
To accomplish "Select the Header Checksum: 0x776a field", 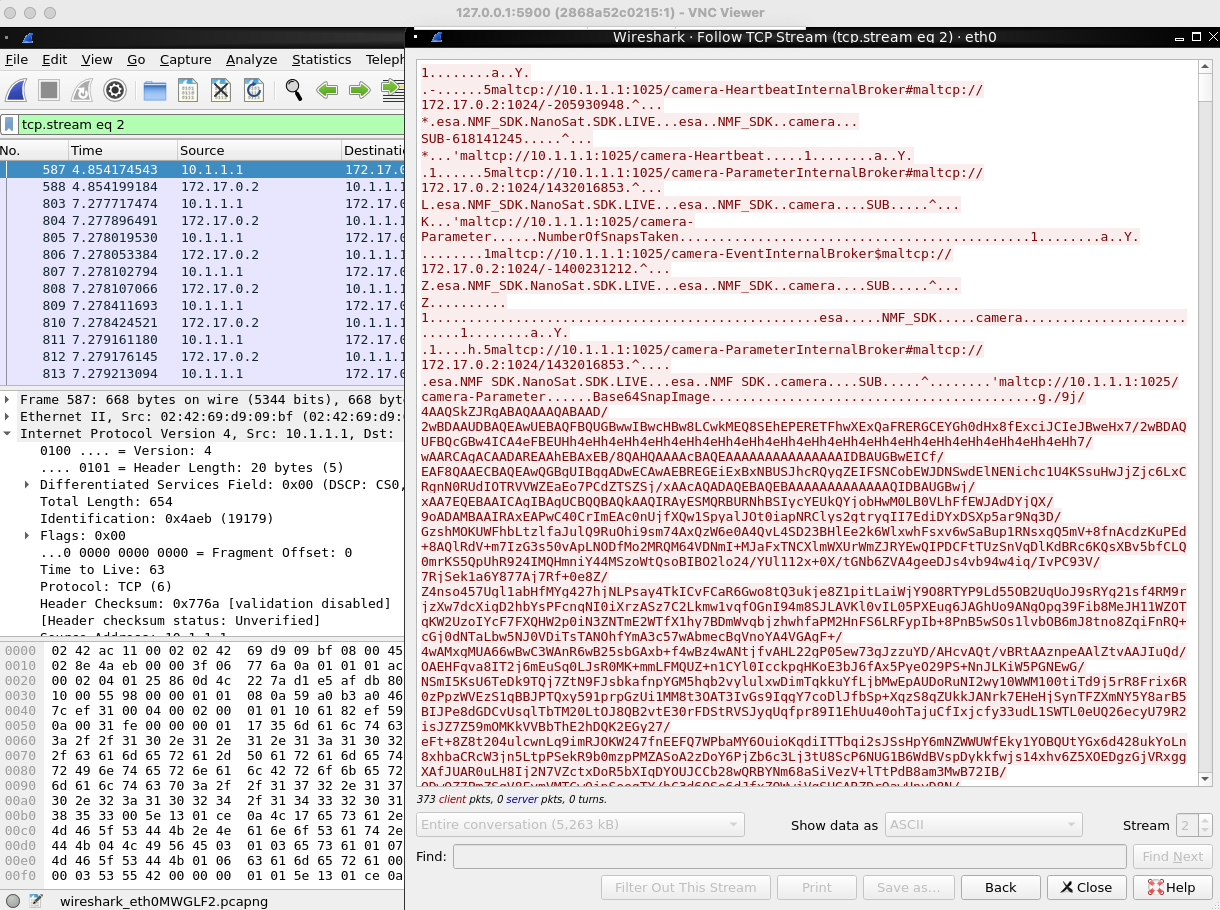I will pos(215,603).
